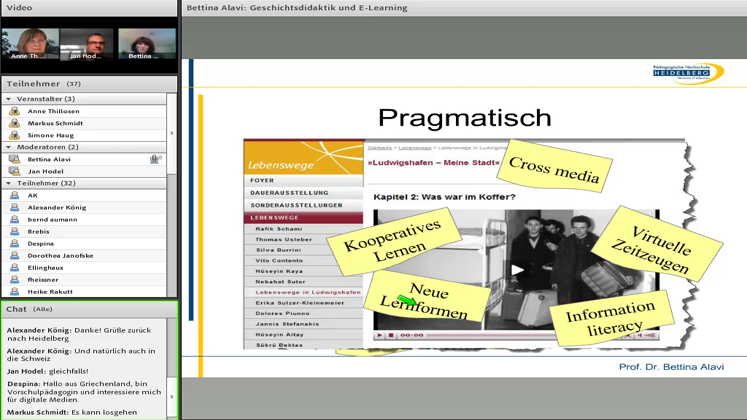Click the green arrow pointer on slide
Screen dimensions: 747x420
[x=406, y=299]
